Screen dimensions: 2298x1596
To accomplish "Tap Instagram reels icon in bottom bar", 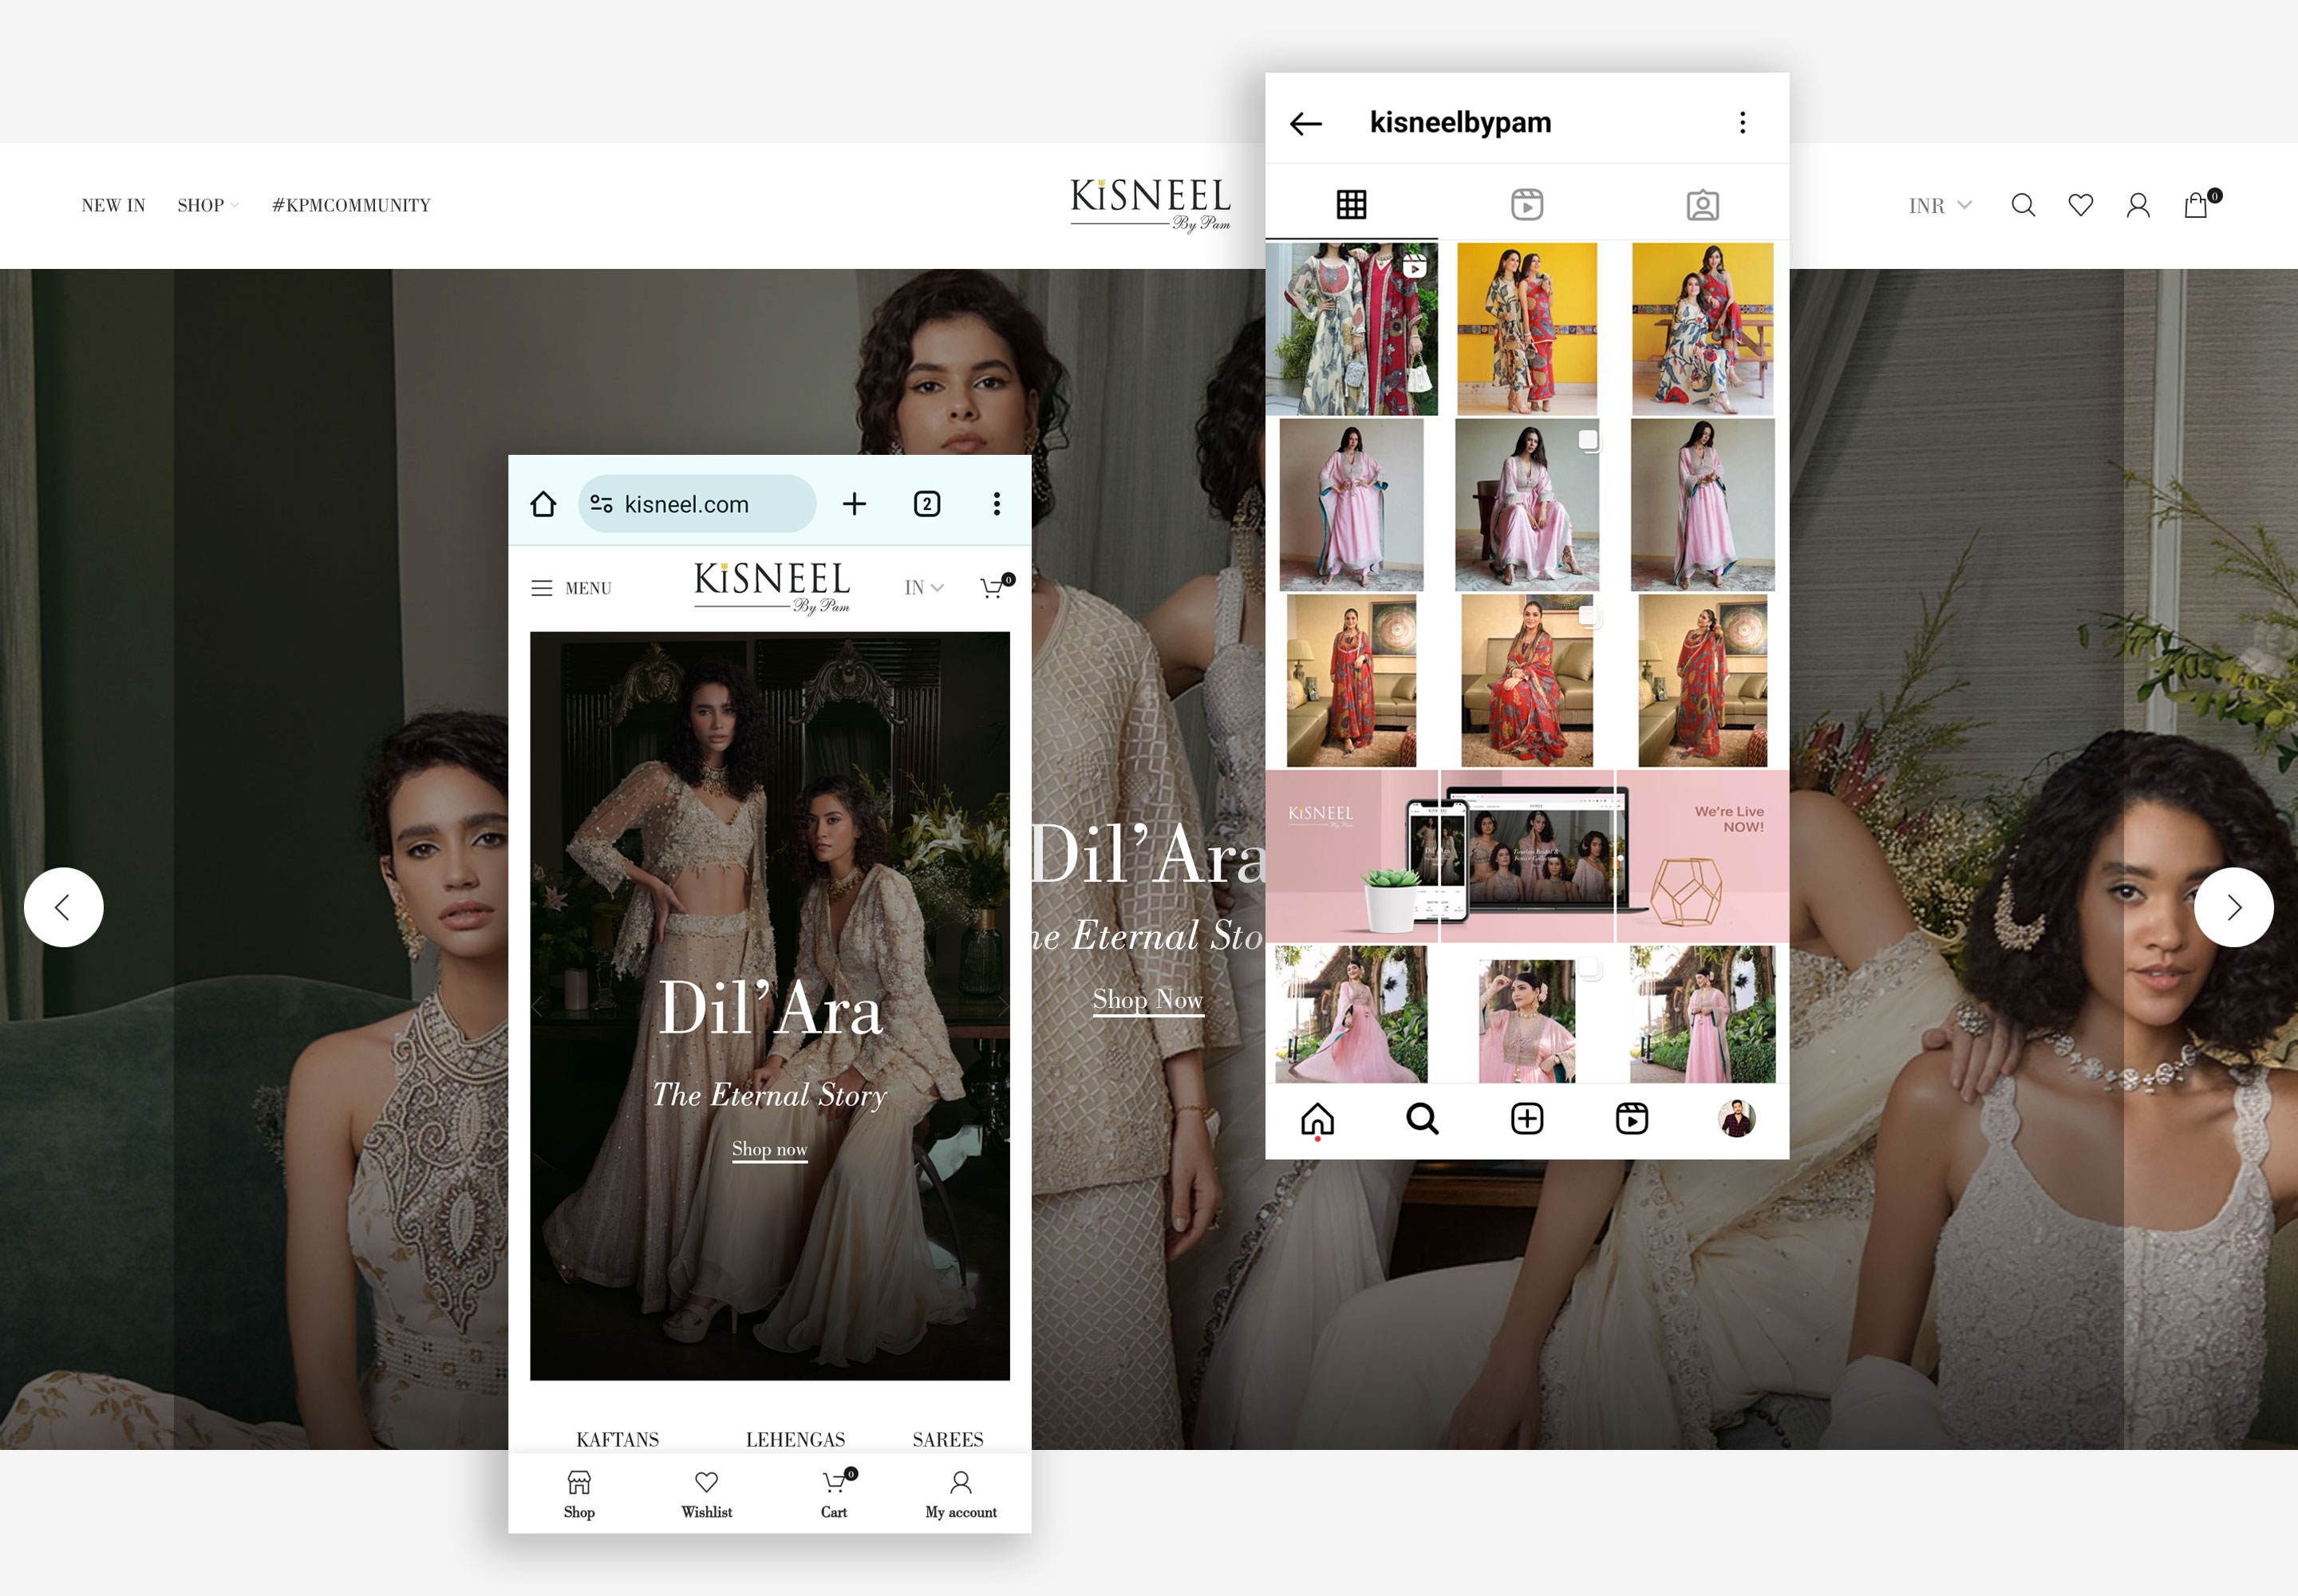I will (x=1632, y=1118).
